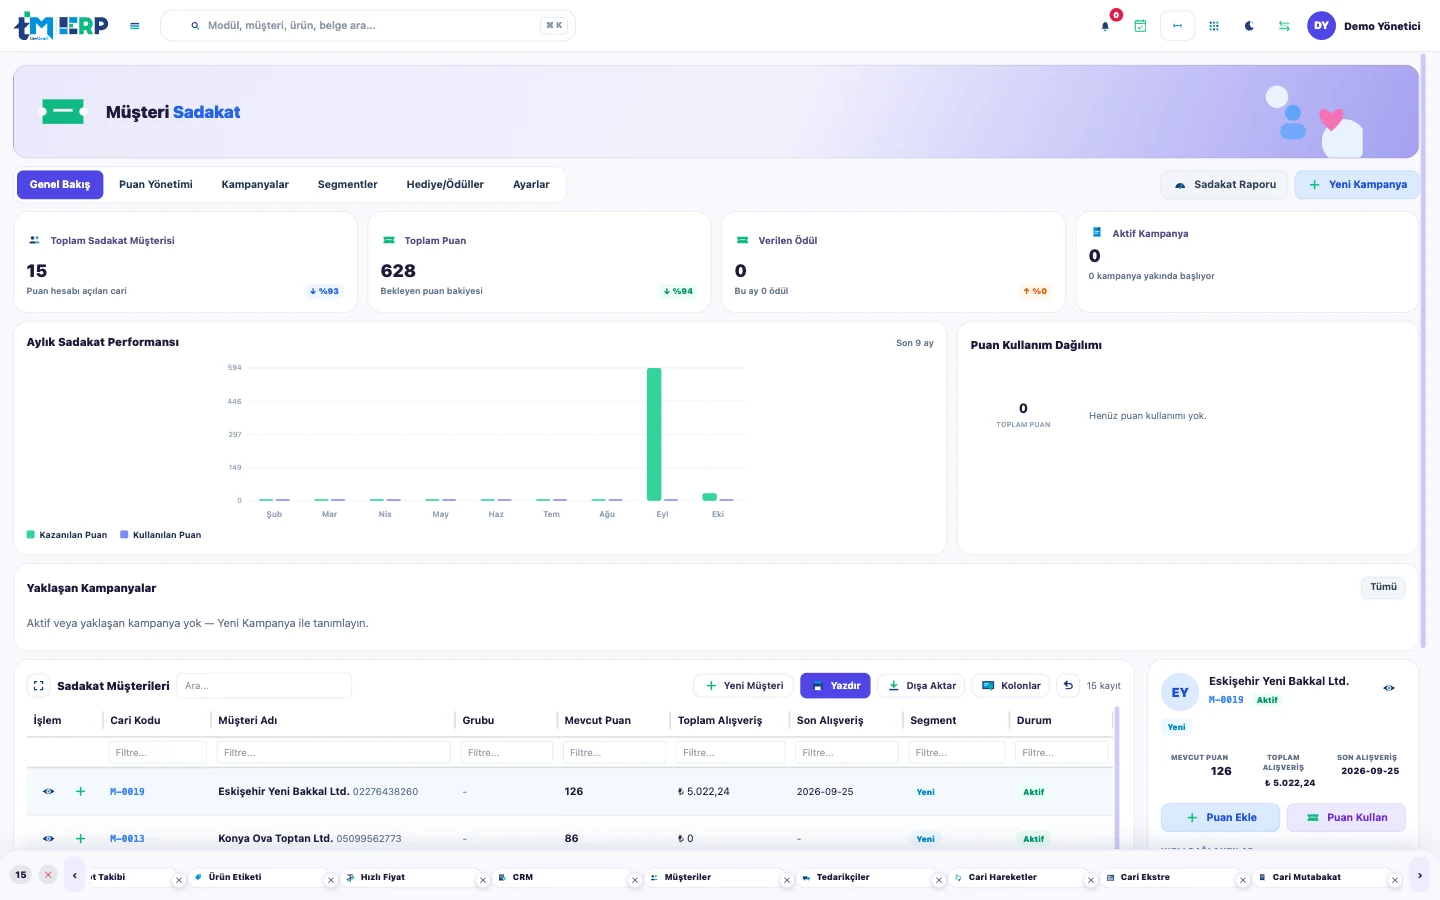Open the calendar check icon in header
The image size is (1440, 900).
tap(1140, 26)
